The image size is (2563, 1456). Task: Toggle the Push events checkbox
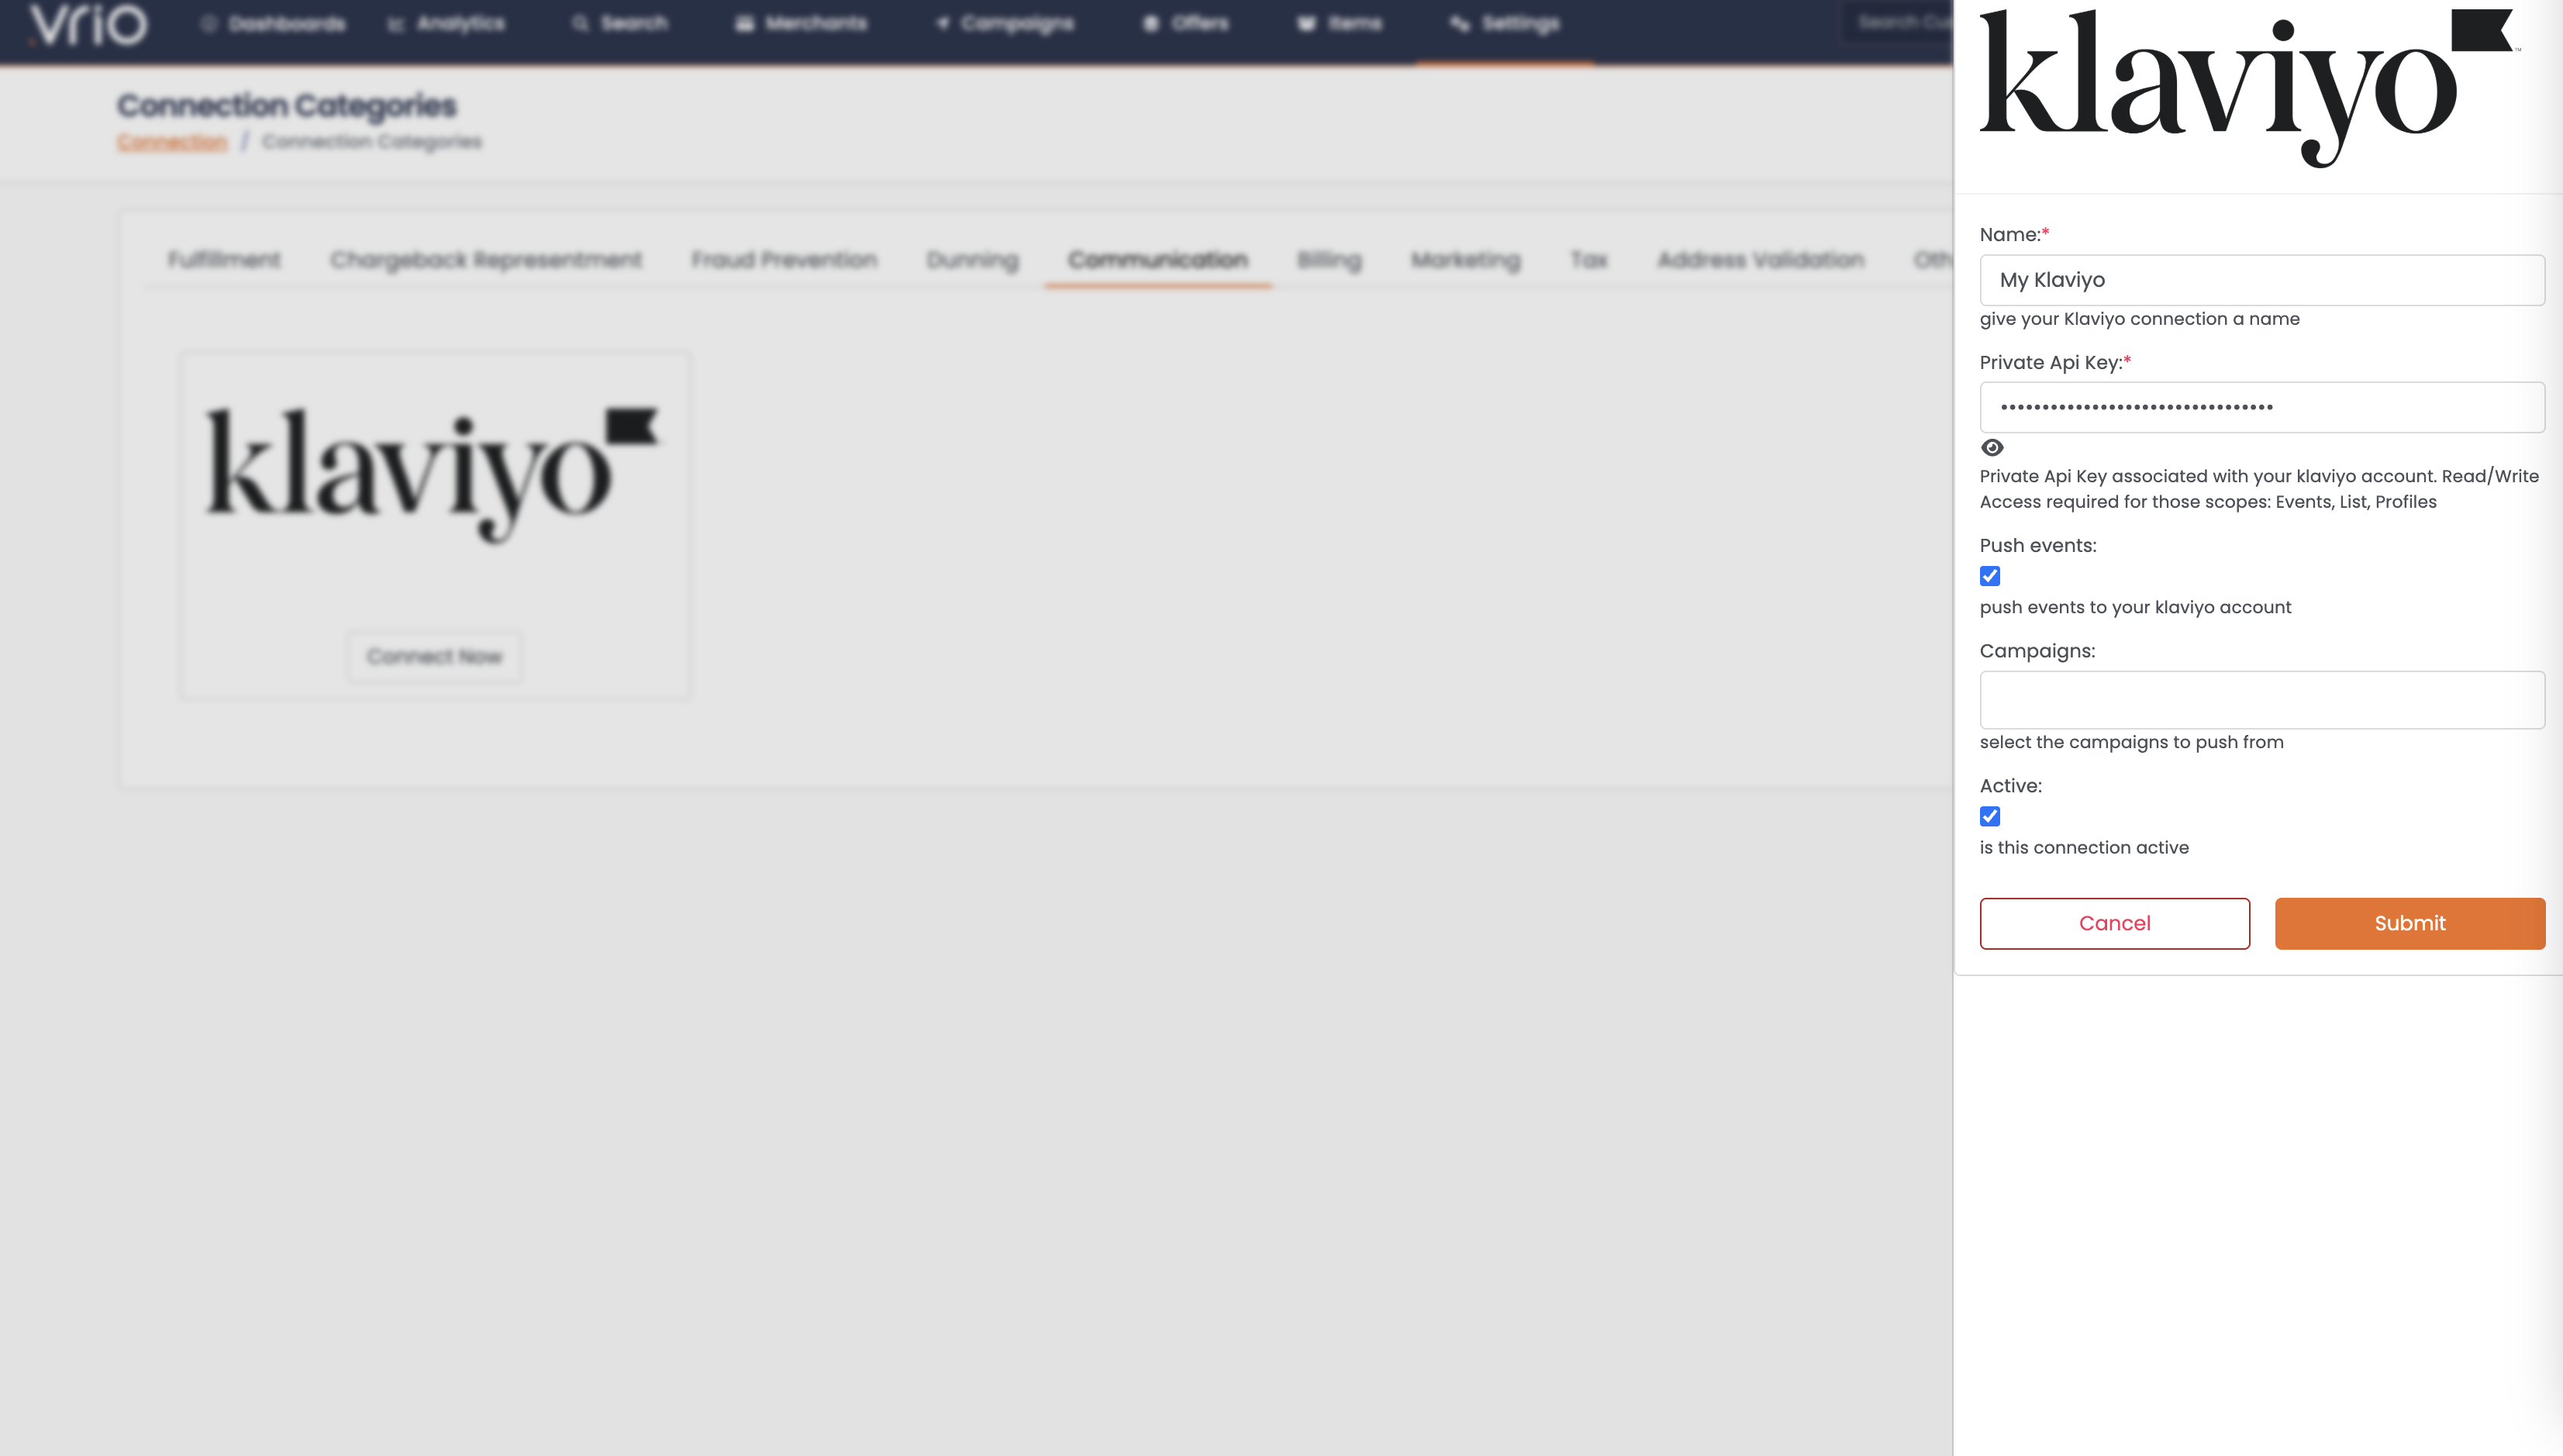click(x=1990, y=576)
